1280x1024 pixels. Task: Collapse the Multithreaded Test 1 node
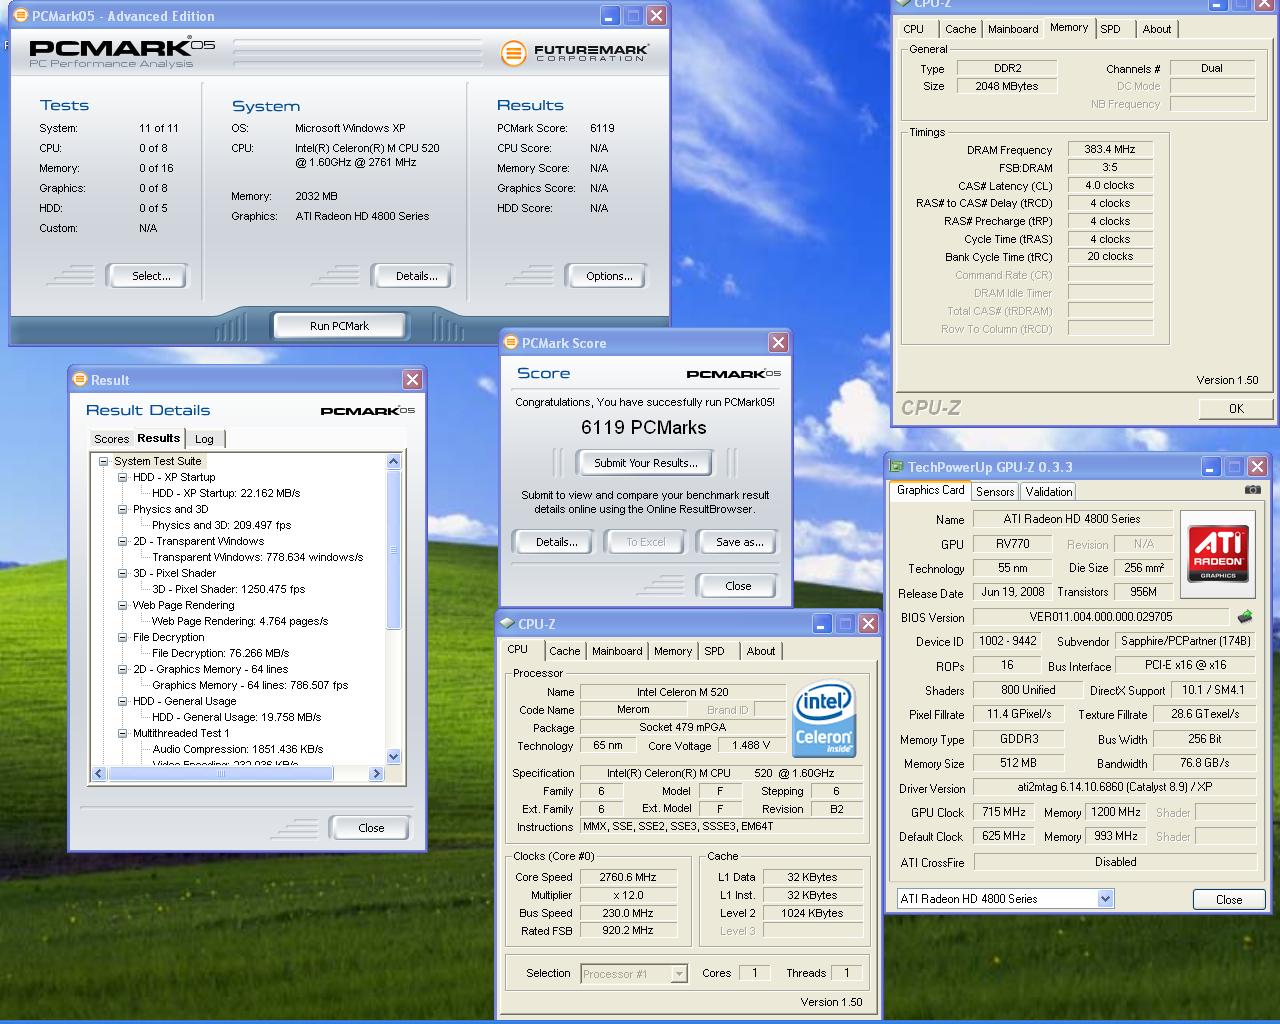click(x=123, y=733)
